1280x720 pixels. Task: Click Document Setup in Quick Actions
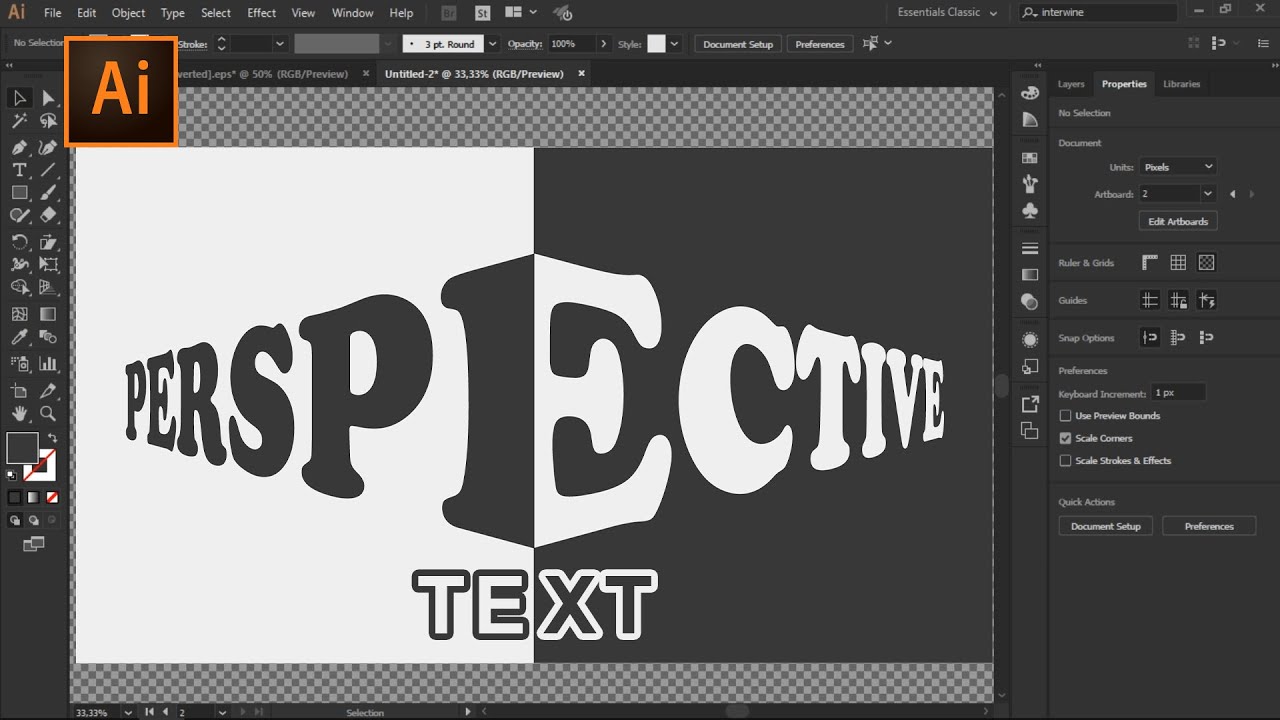(1105, 526)
